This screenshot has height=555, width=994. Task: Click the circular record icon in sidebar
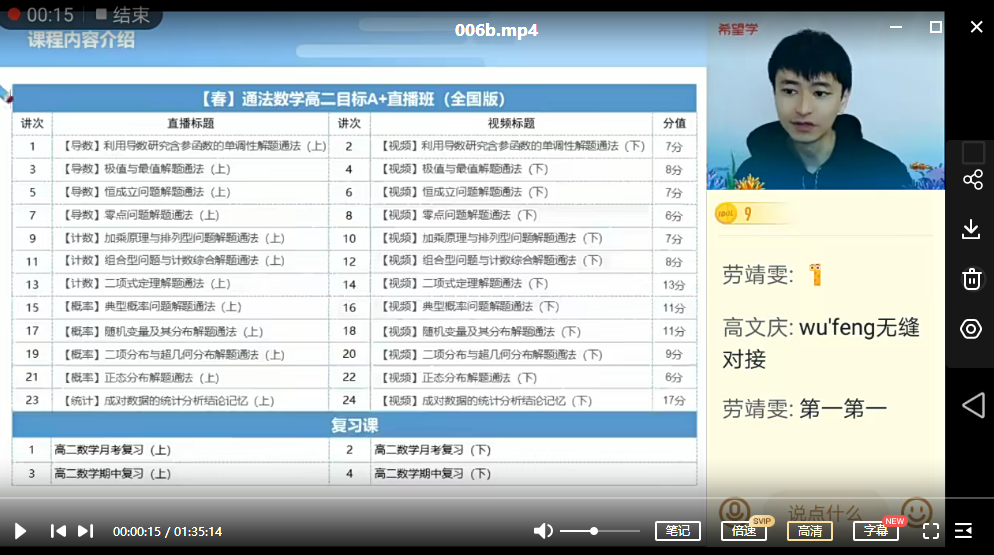pos(971,329)
